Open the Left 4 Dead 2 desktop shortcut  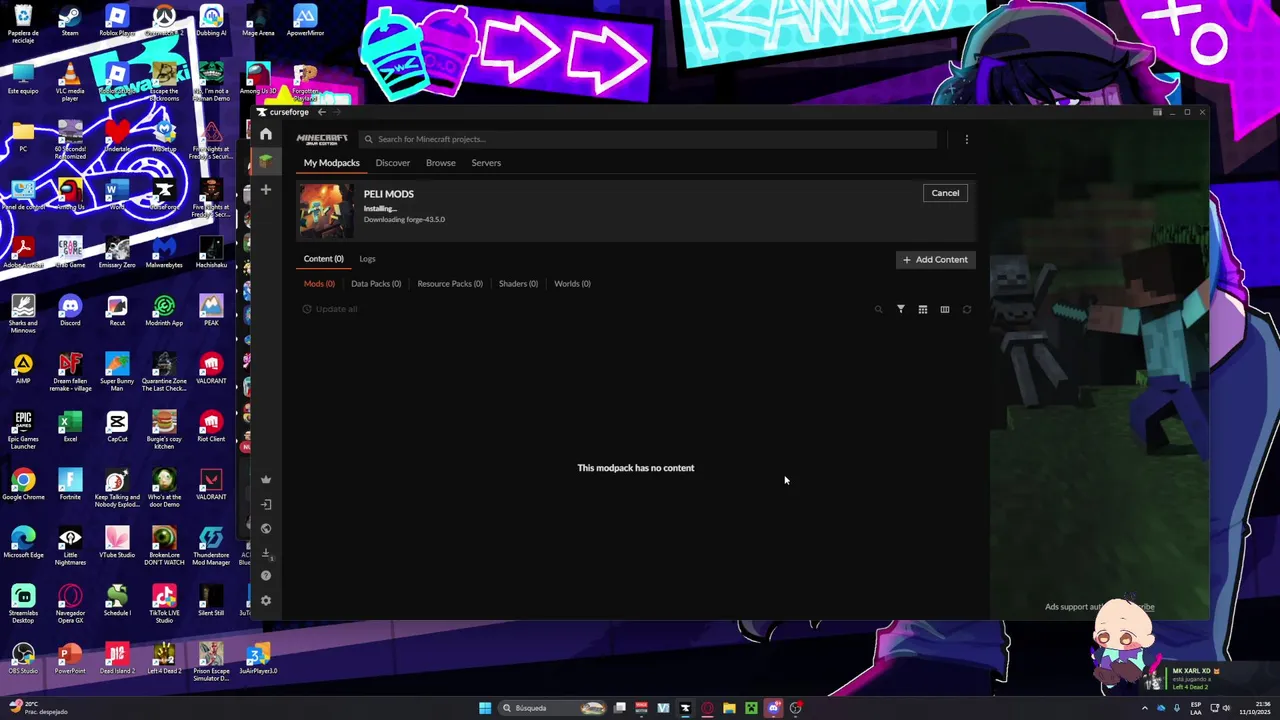click(164, 658)
